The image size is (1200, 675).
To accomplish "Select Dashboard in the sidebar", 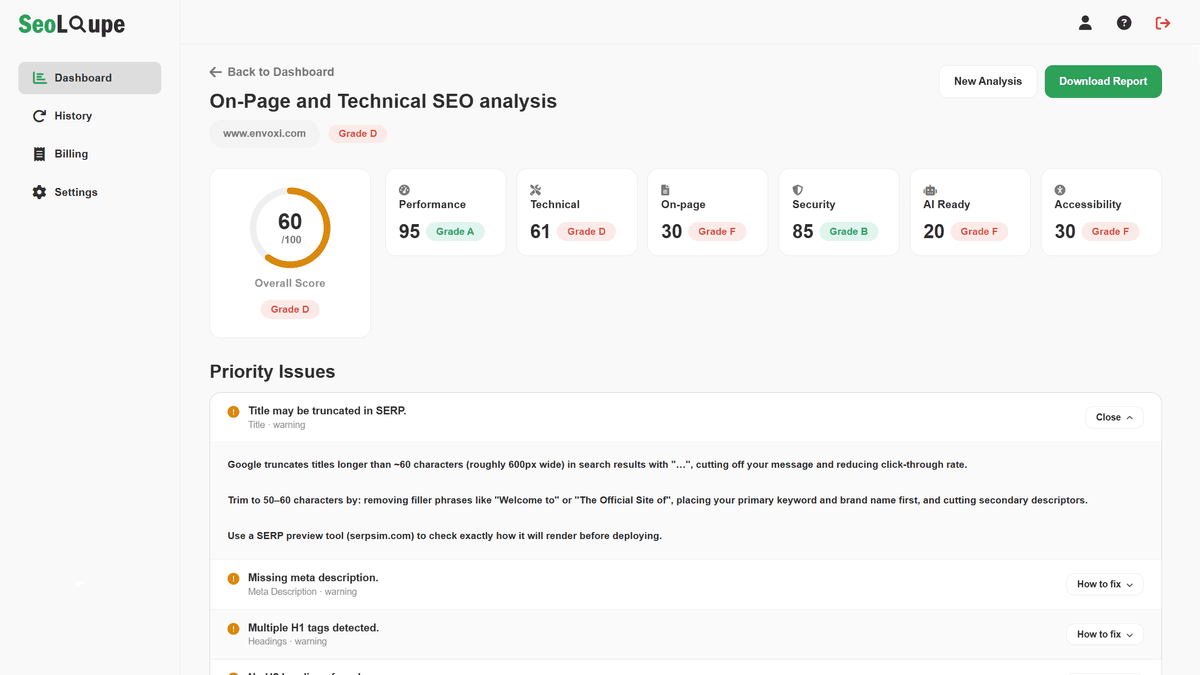I will 89,78.
